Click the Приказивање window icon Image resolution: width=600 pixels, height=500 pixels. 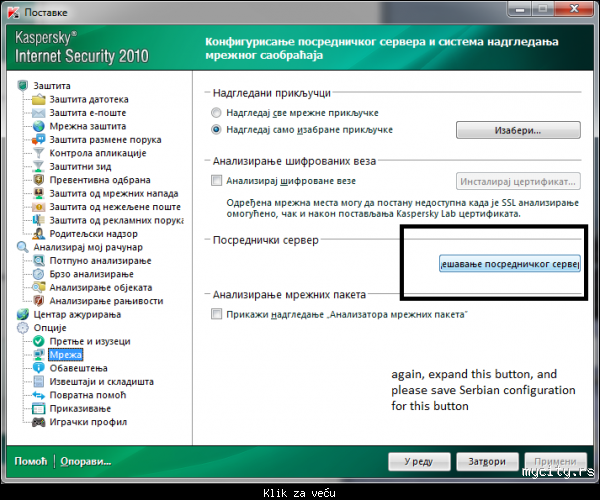[x=39, y=409]
